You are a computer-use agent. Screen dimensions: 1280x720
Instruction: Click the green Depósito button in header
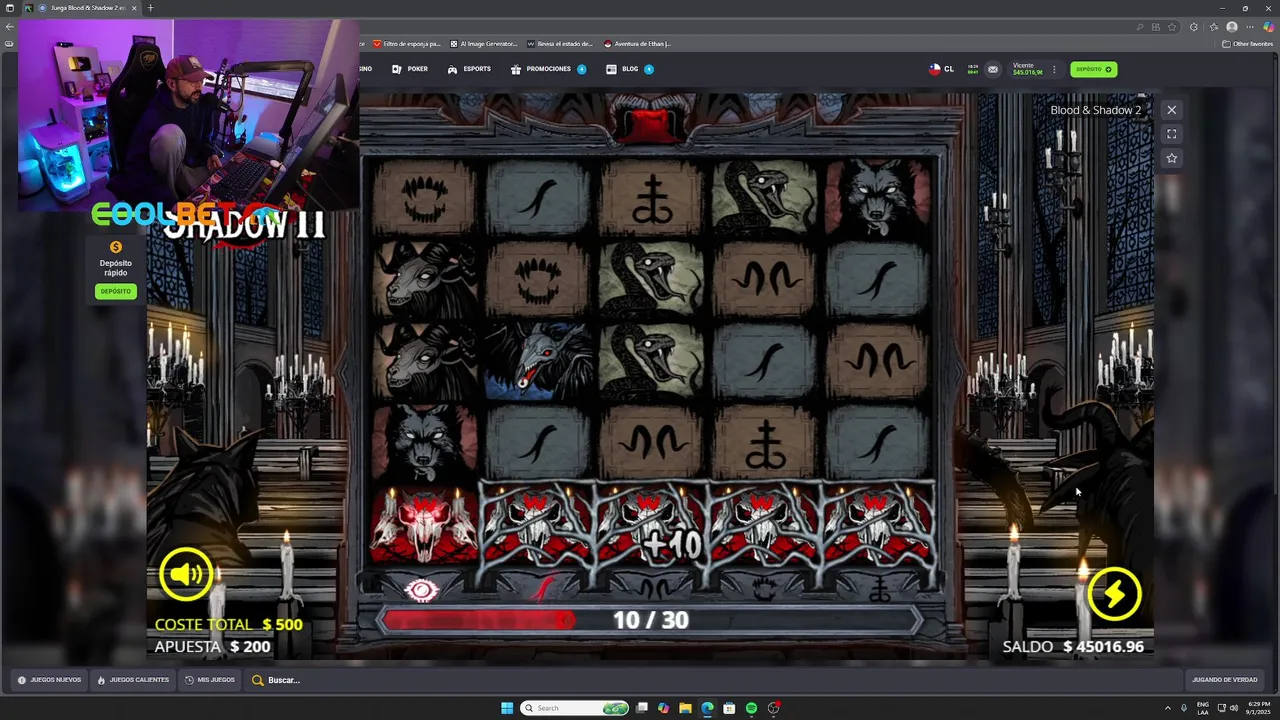1093,69
